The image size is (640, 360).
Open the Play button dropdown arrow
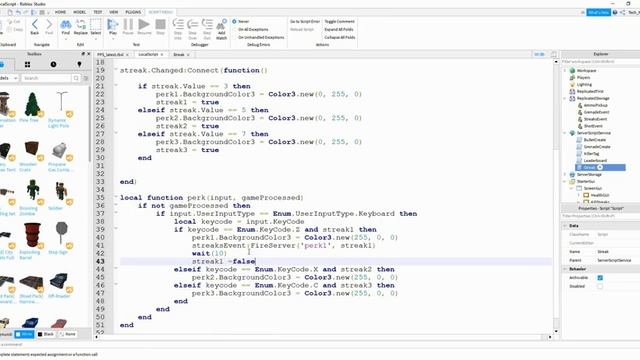pyautogui.click(x=113, y=40)
